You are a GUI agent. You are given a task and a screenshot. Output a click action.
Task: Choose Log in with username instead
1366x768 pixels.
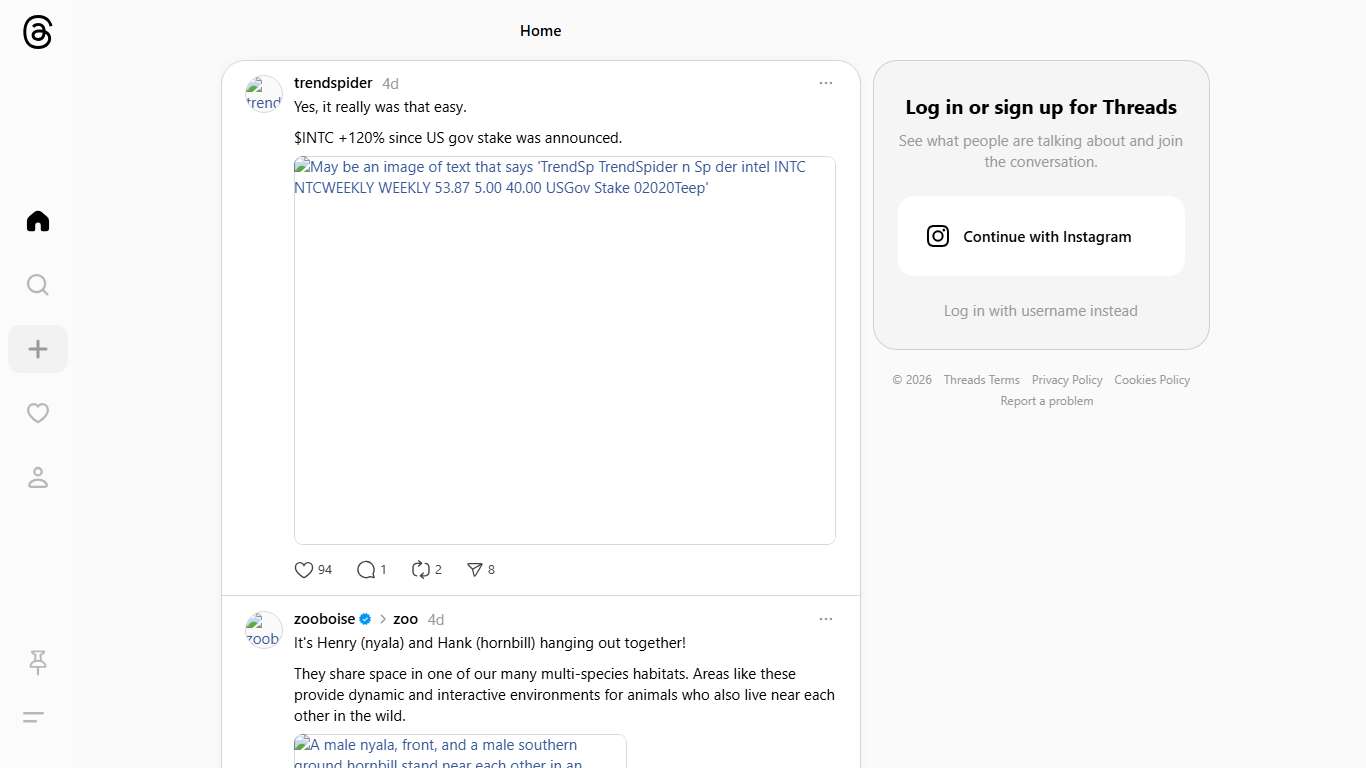[1040, 311]
